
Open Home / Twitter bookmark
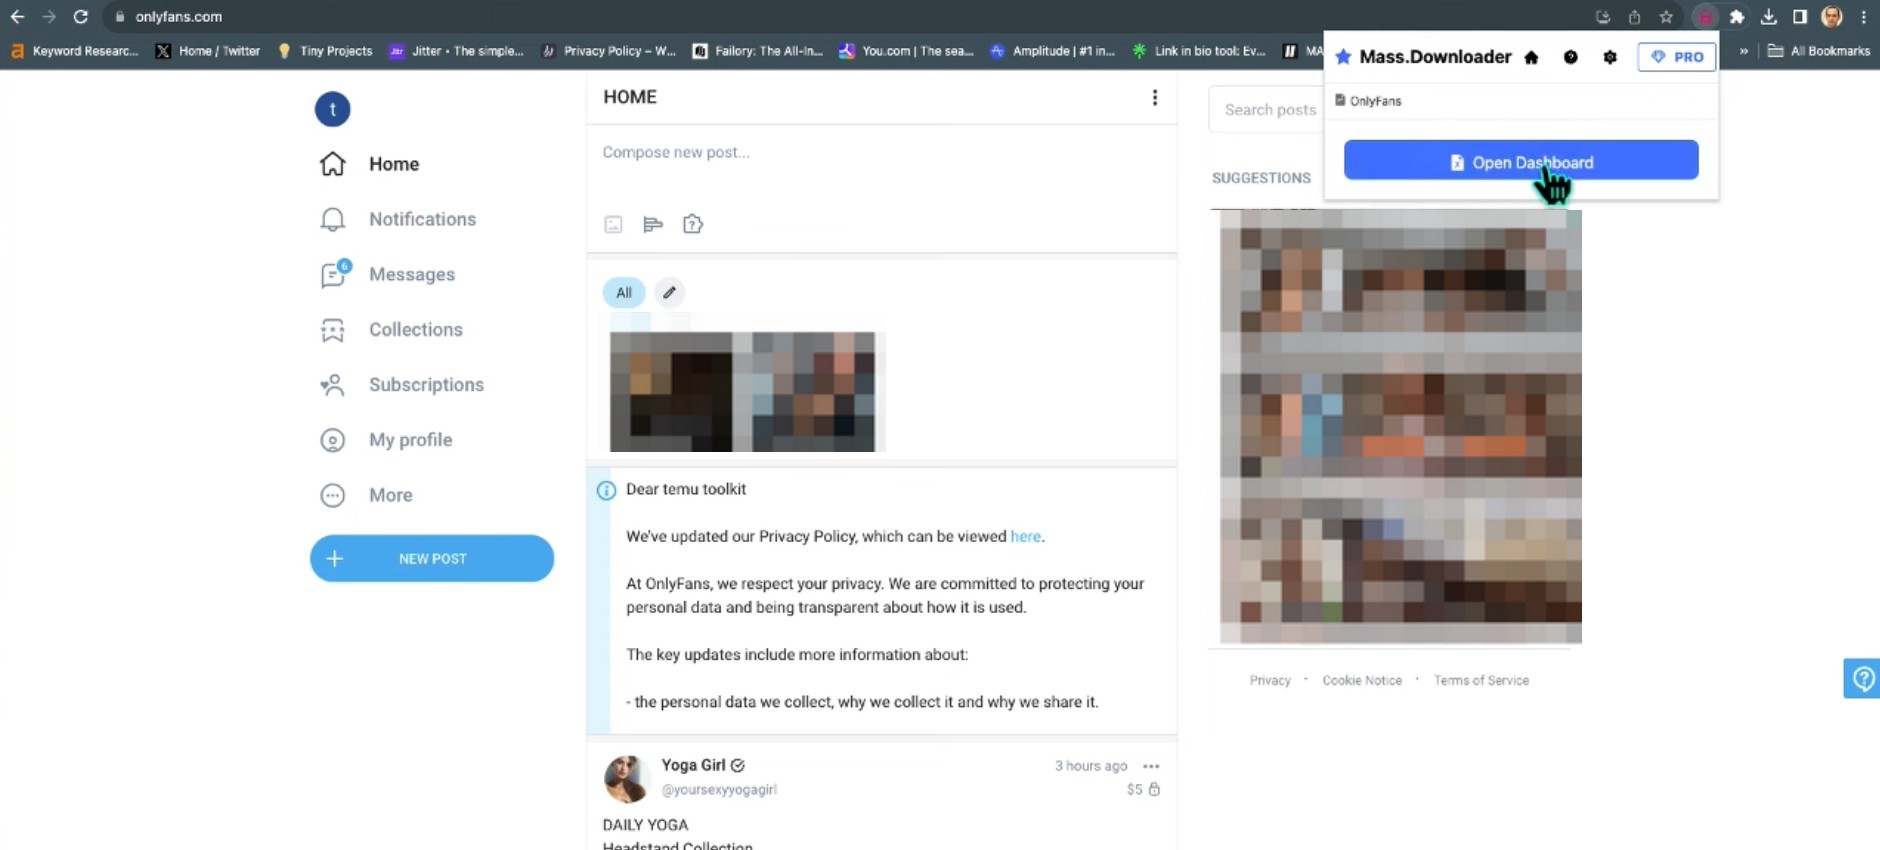click(x=208, y=51)
